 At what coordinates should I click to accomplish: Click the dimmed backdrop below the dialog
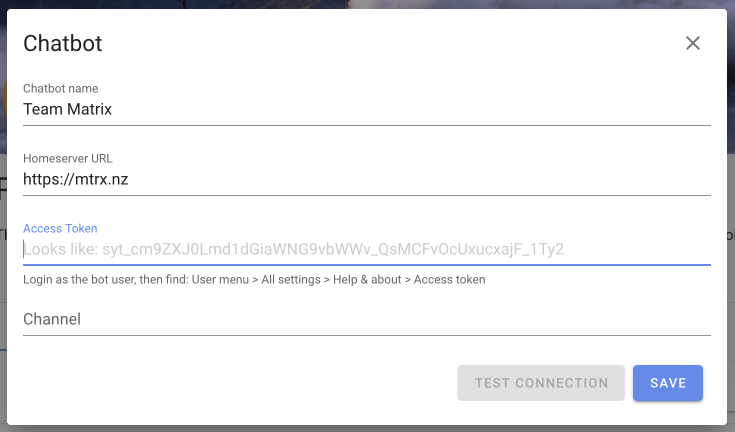(368, 429)
